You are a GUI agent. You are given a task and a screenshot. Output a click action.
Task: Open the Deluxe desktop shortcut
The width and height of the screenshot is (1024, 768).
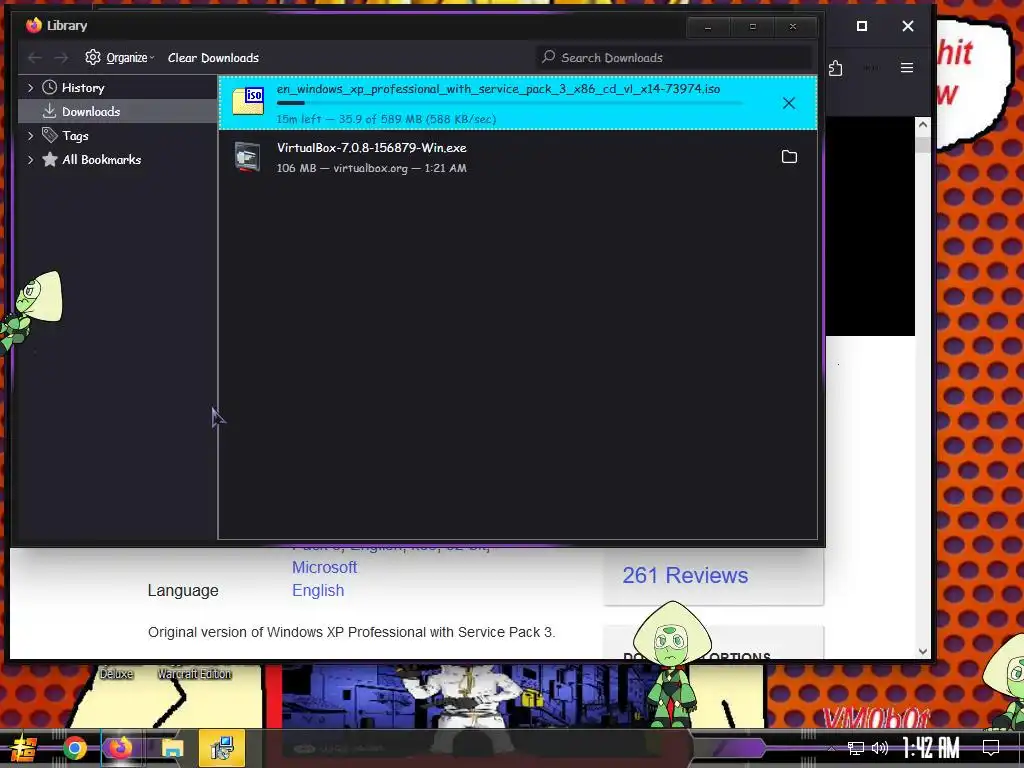tap(116, 673)
